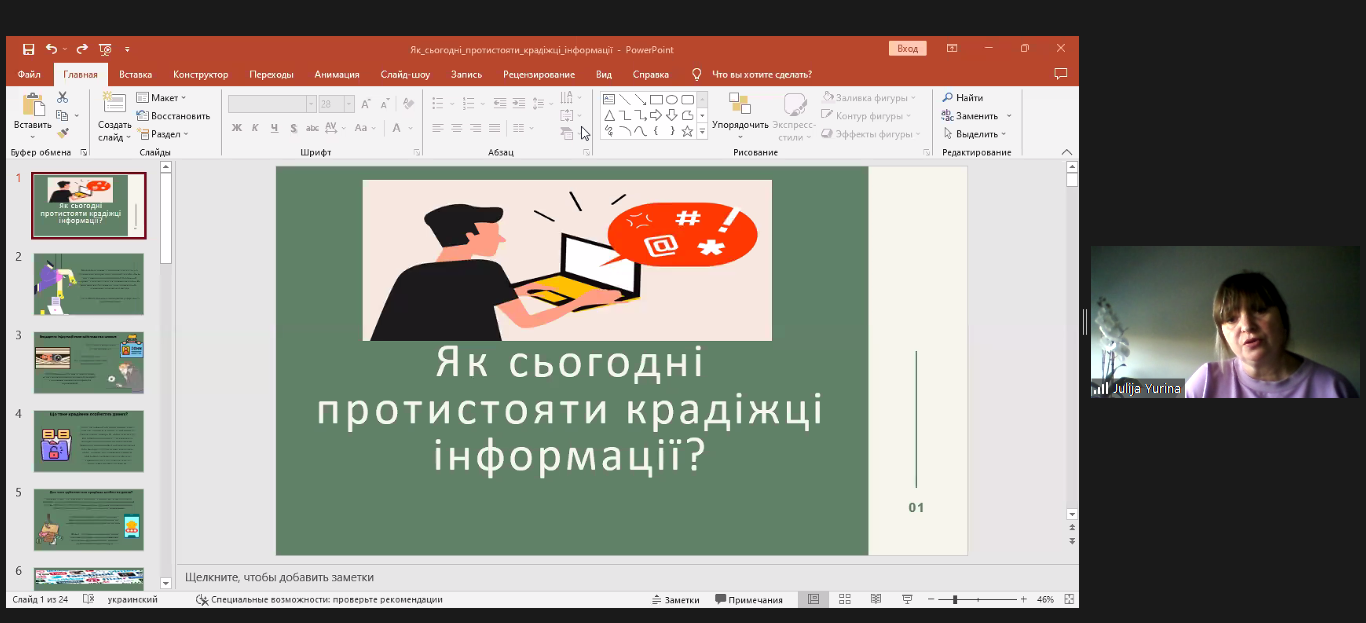Click Найти to search the presentation
1366x623 pixels.
pos(962,98)
